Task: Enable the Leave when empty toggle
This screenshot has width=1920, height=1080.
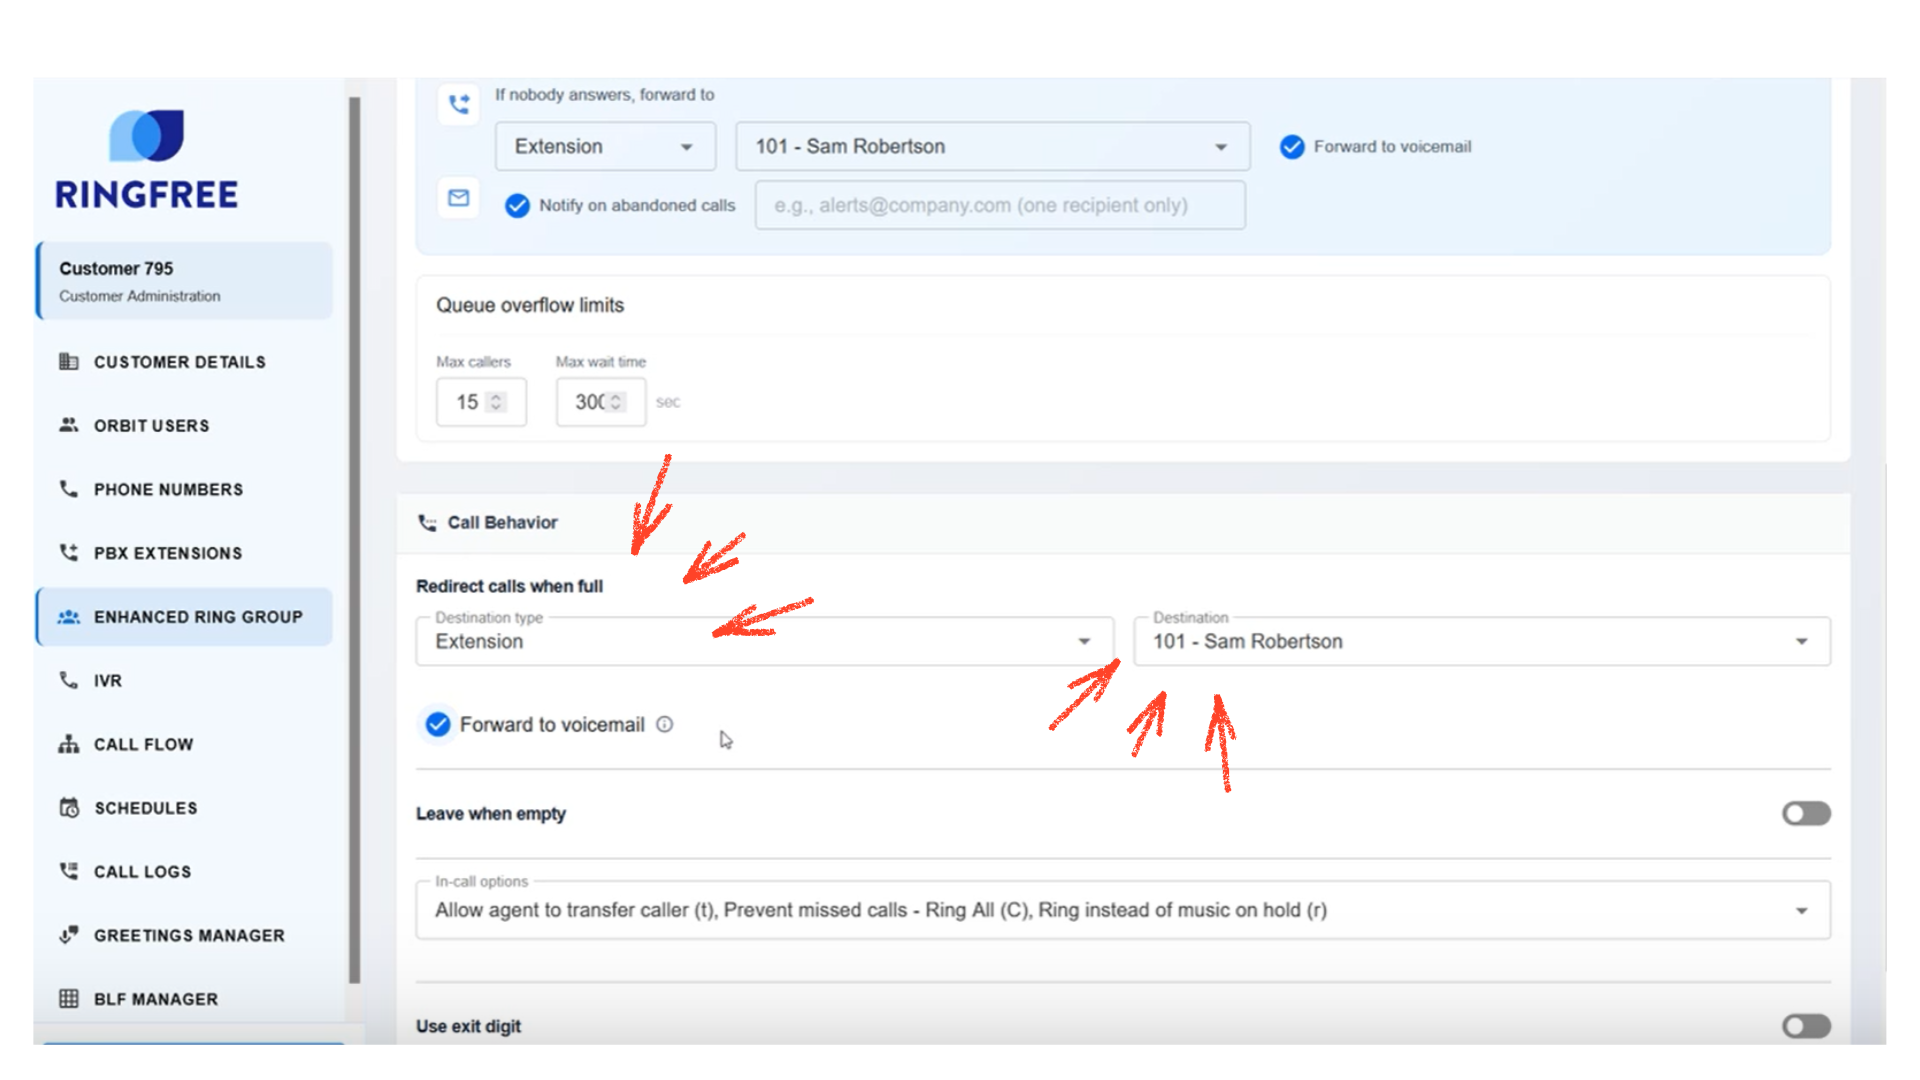Action: 1805,814
